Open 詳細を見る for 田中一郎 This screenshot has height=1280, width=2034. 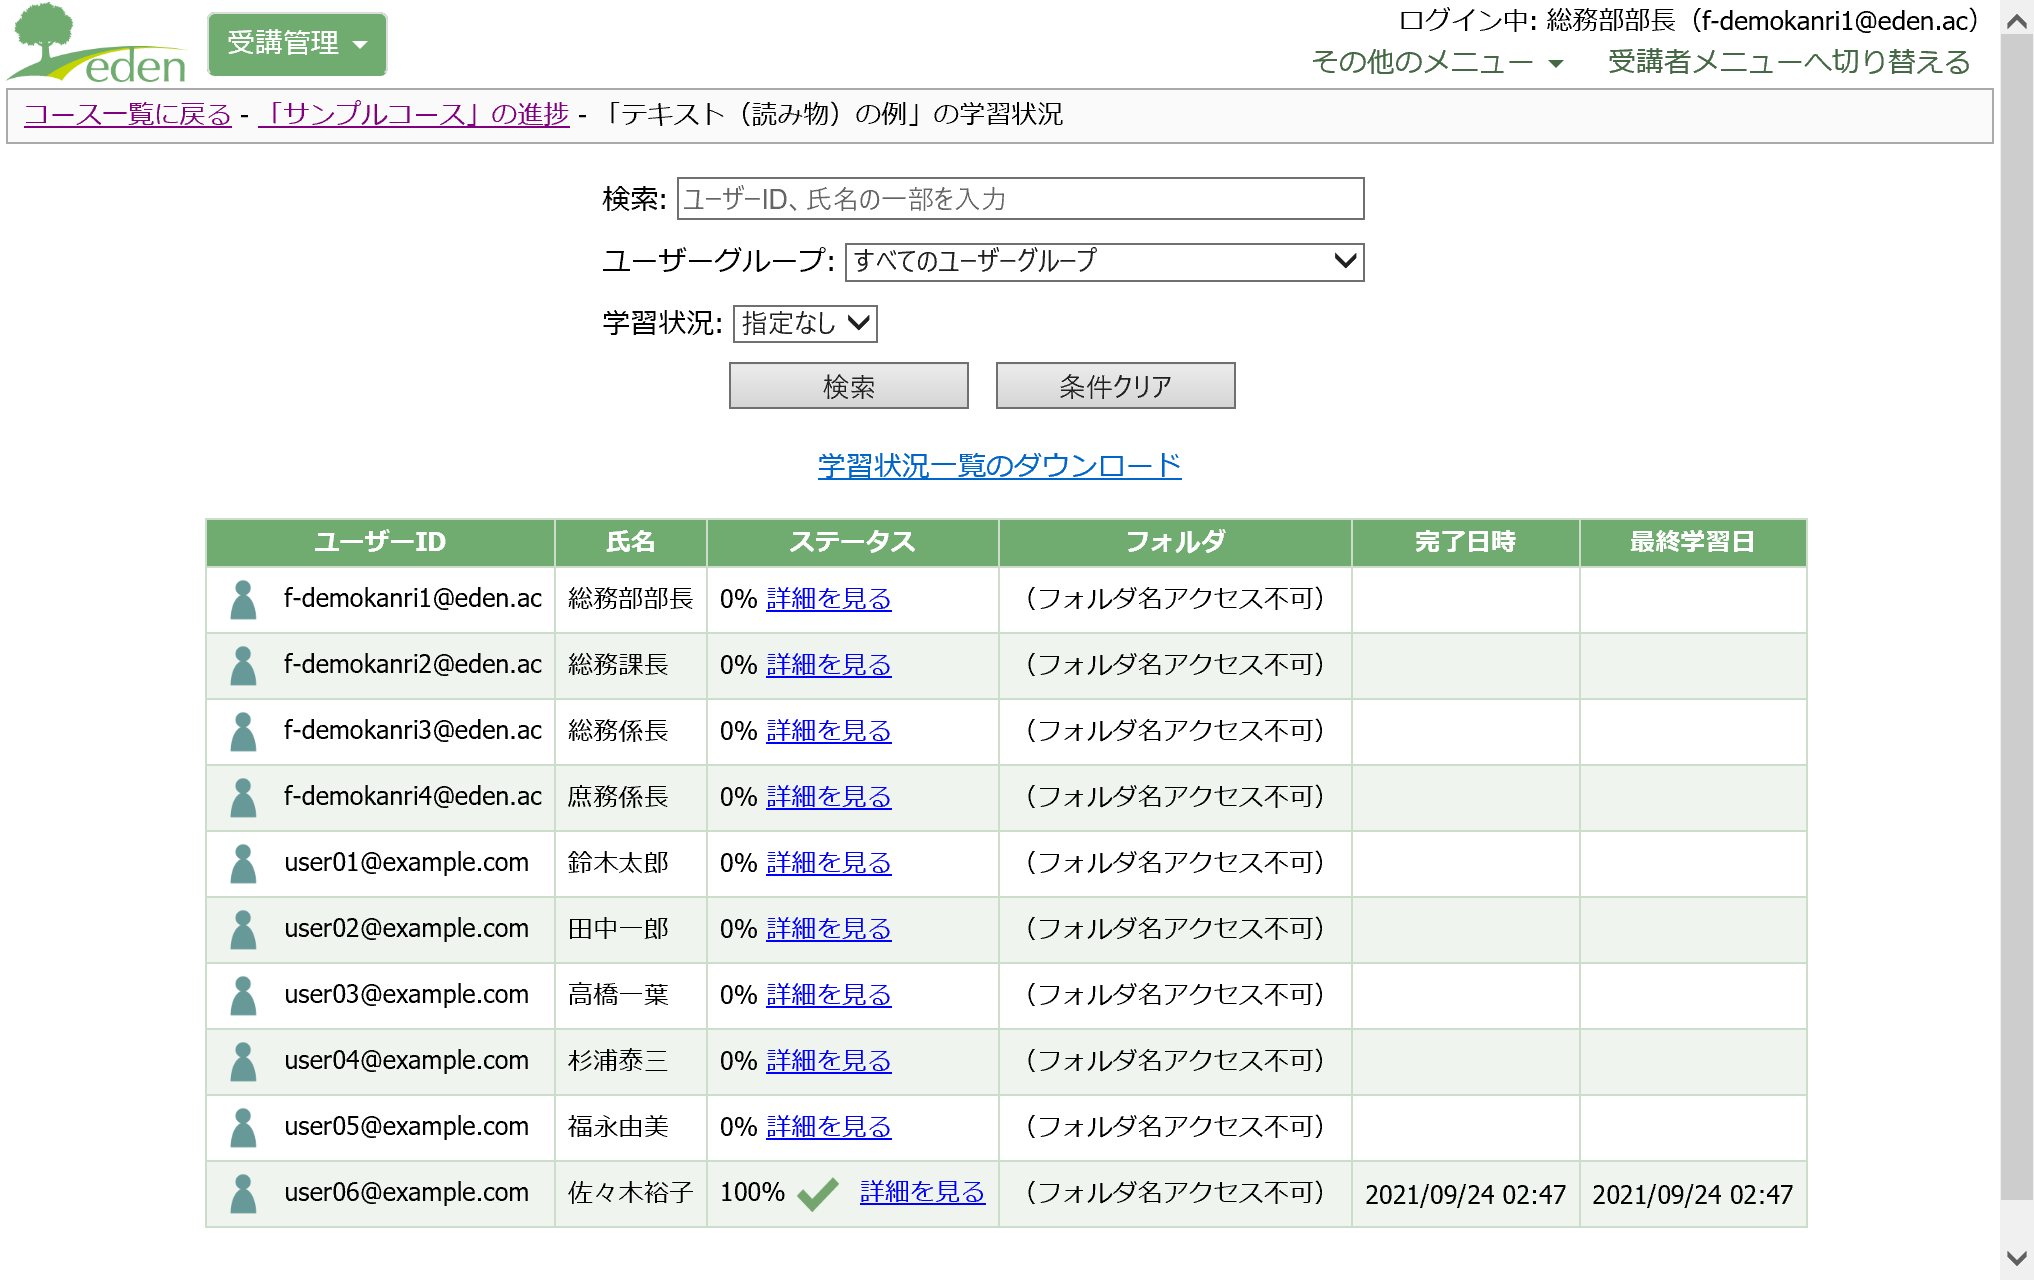pos(829,929)
